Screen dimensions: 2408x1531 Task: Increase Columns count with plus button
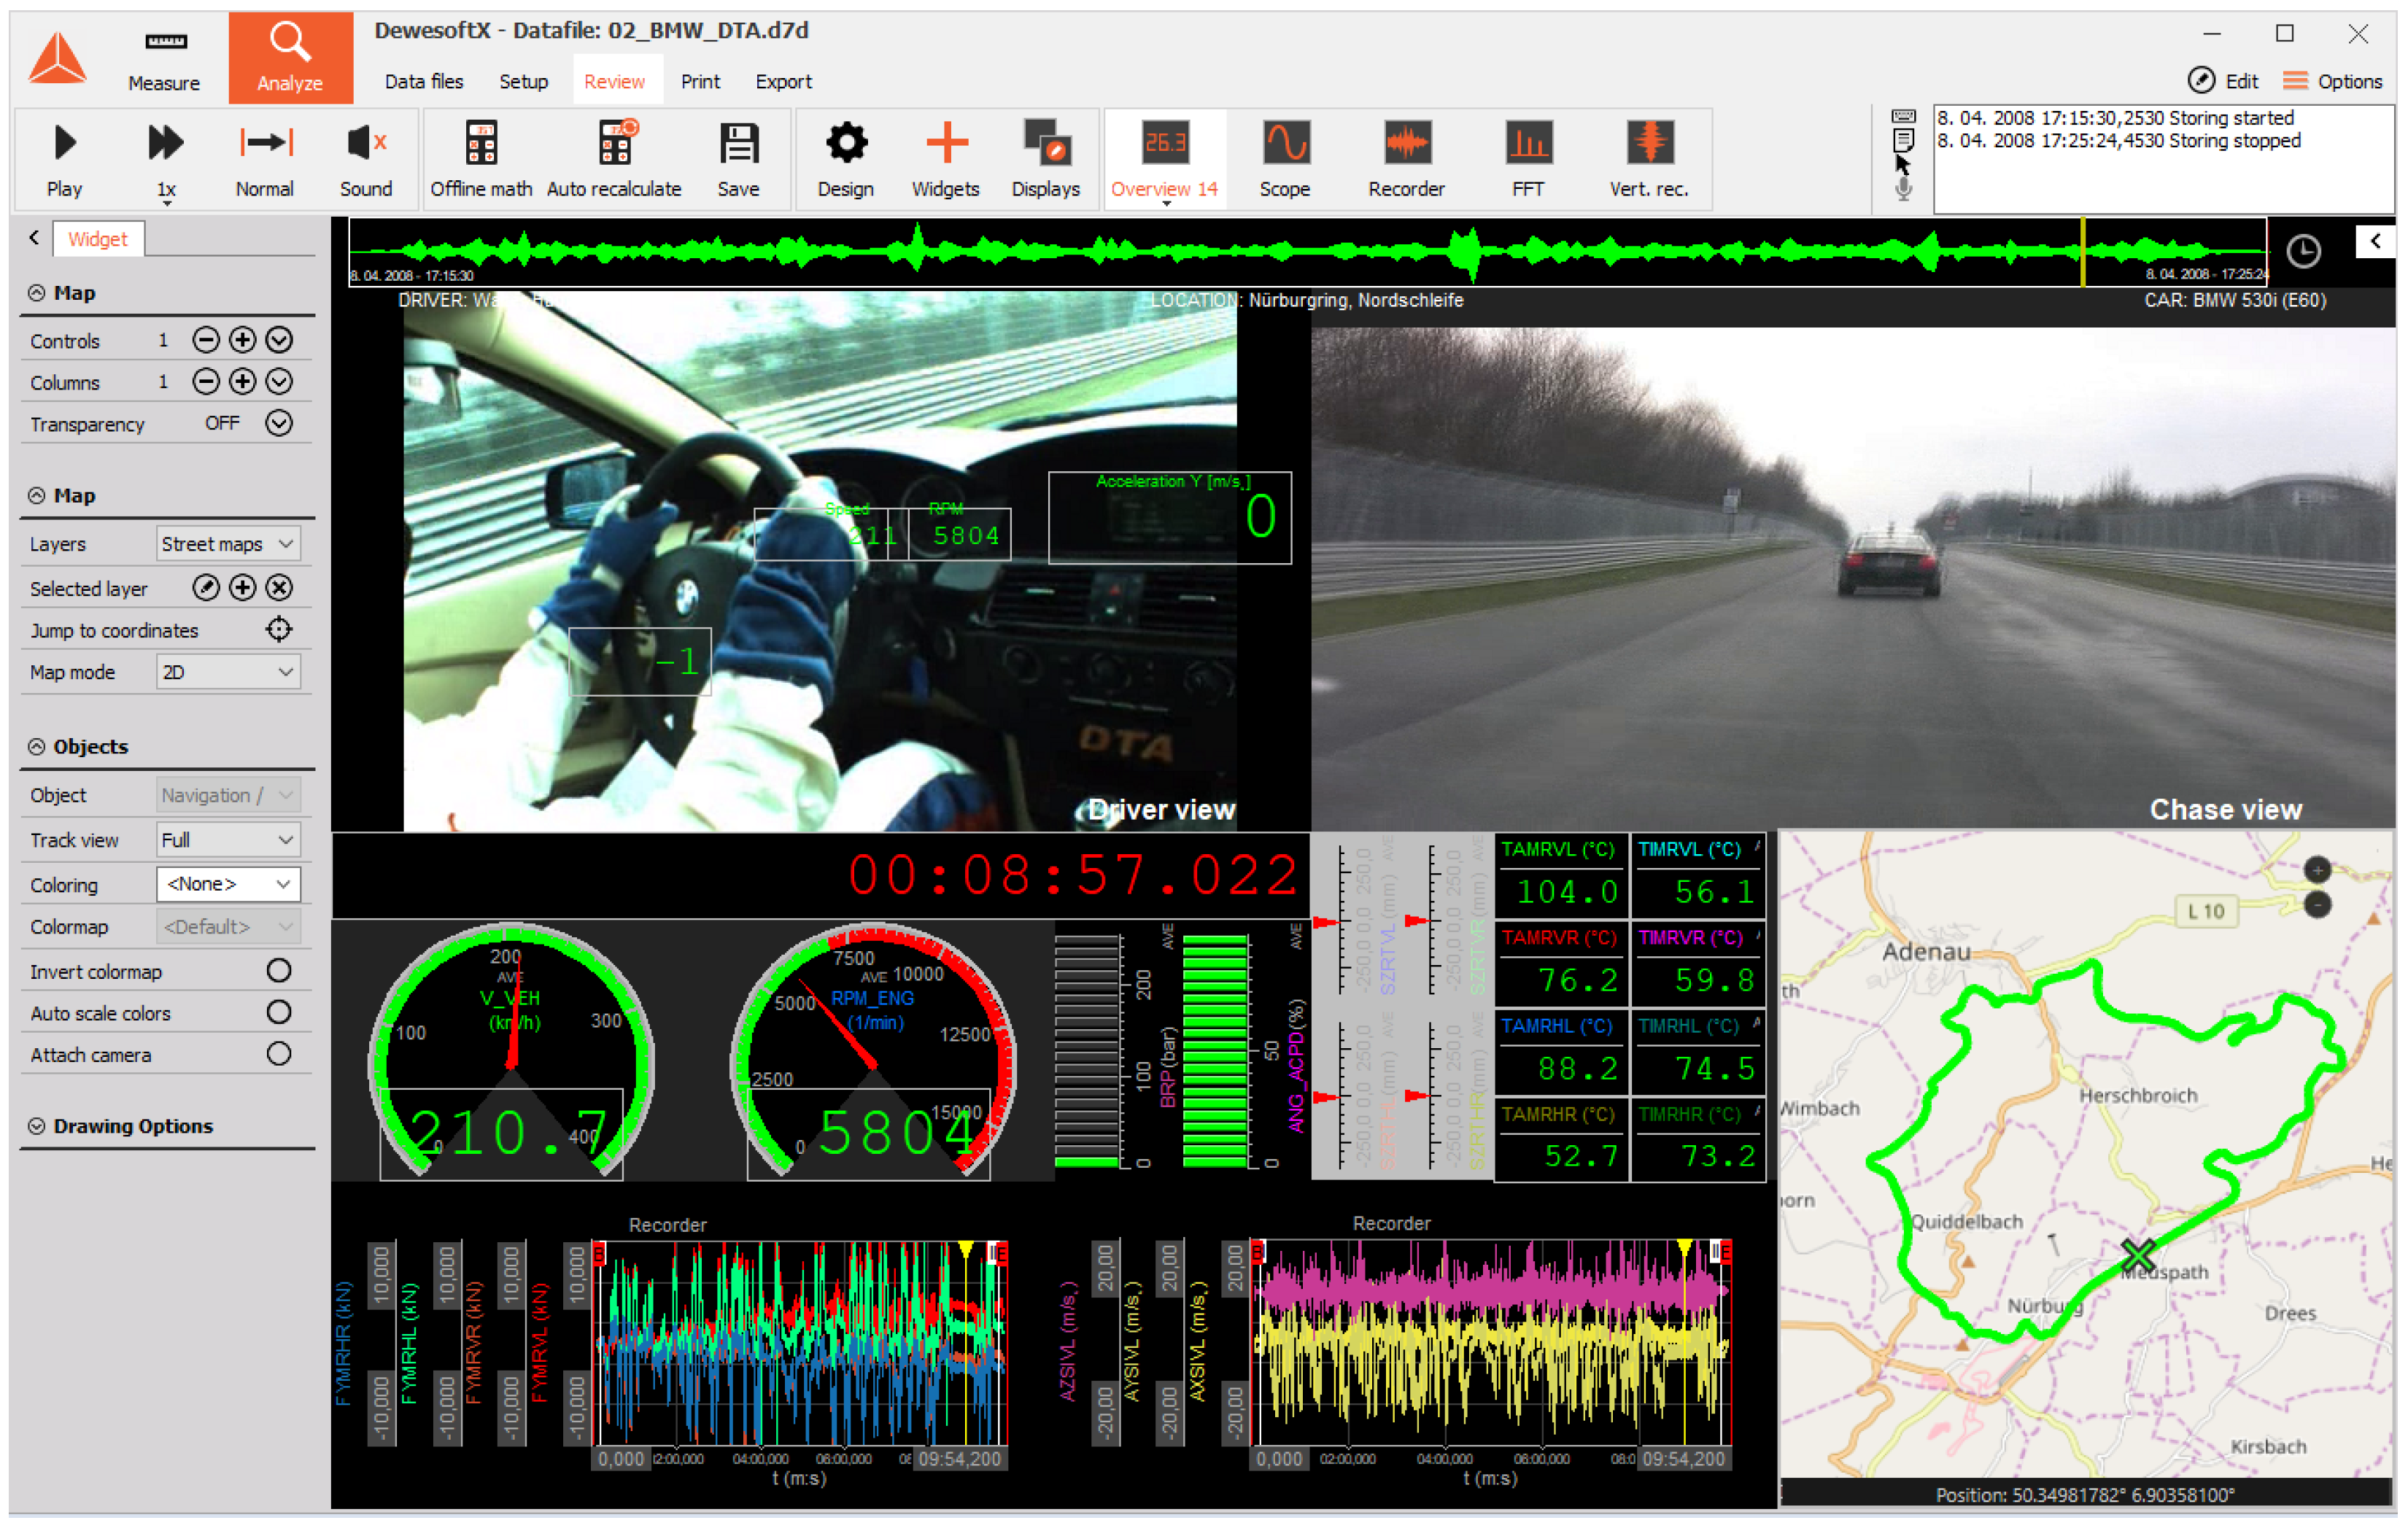point(242,382)
